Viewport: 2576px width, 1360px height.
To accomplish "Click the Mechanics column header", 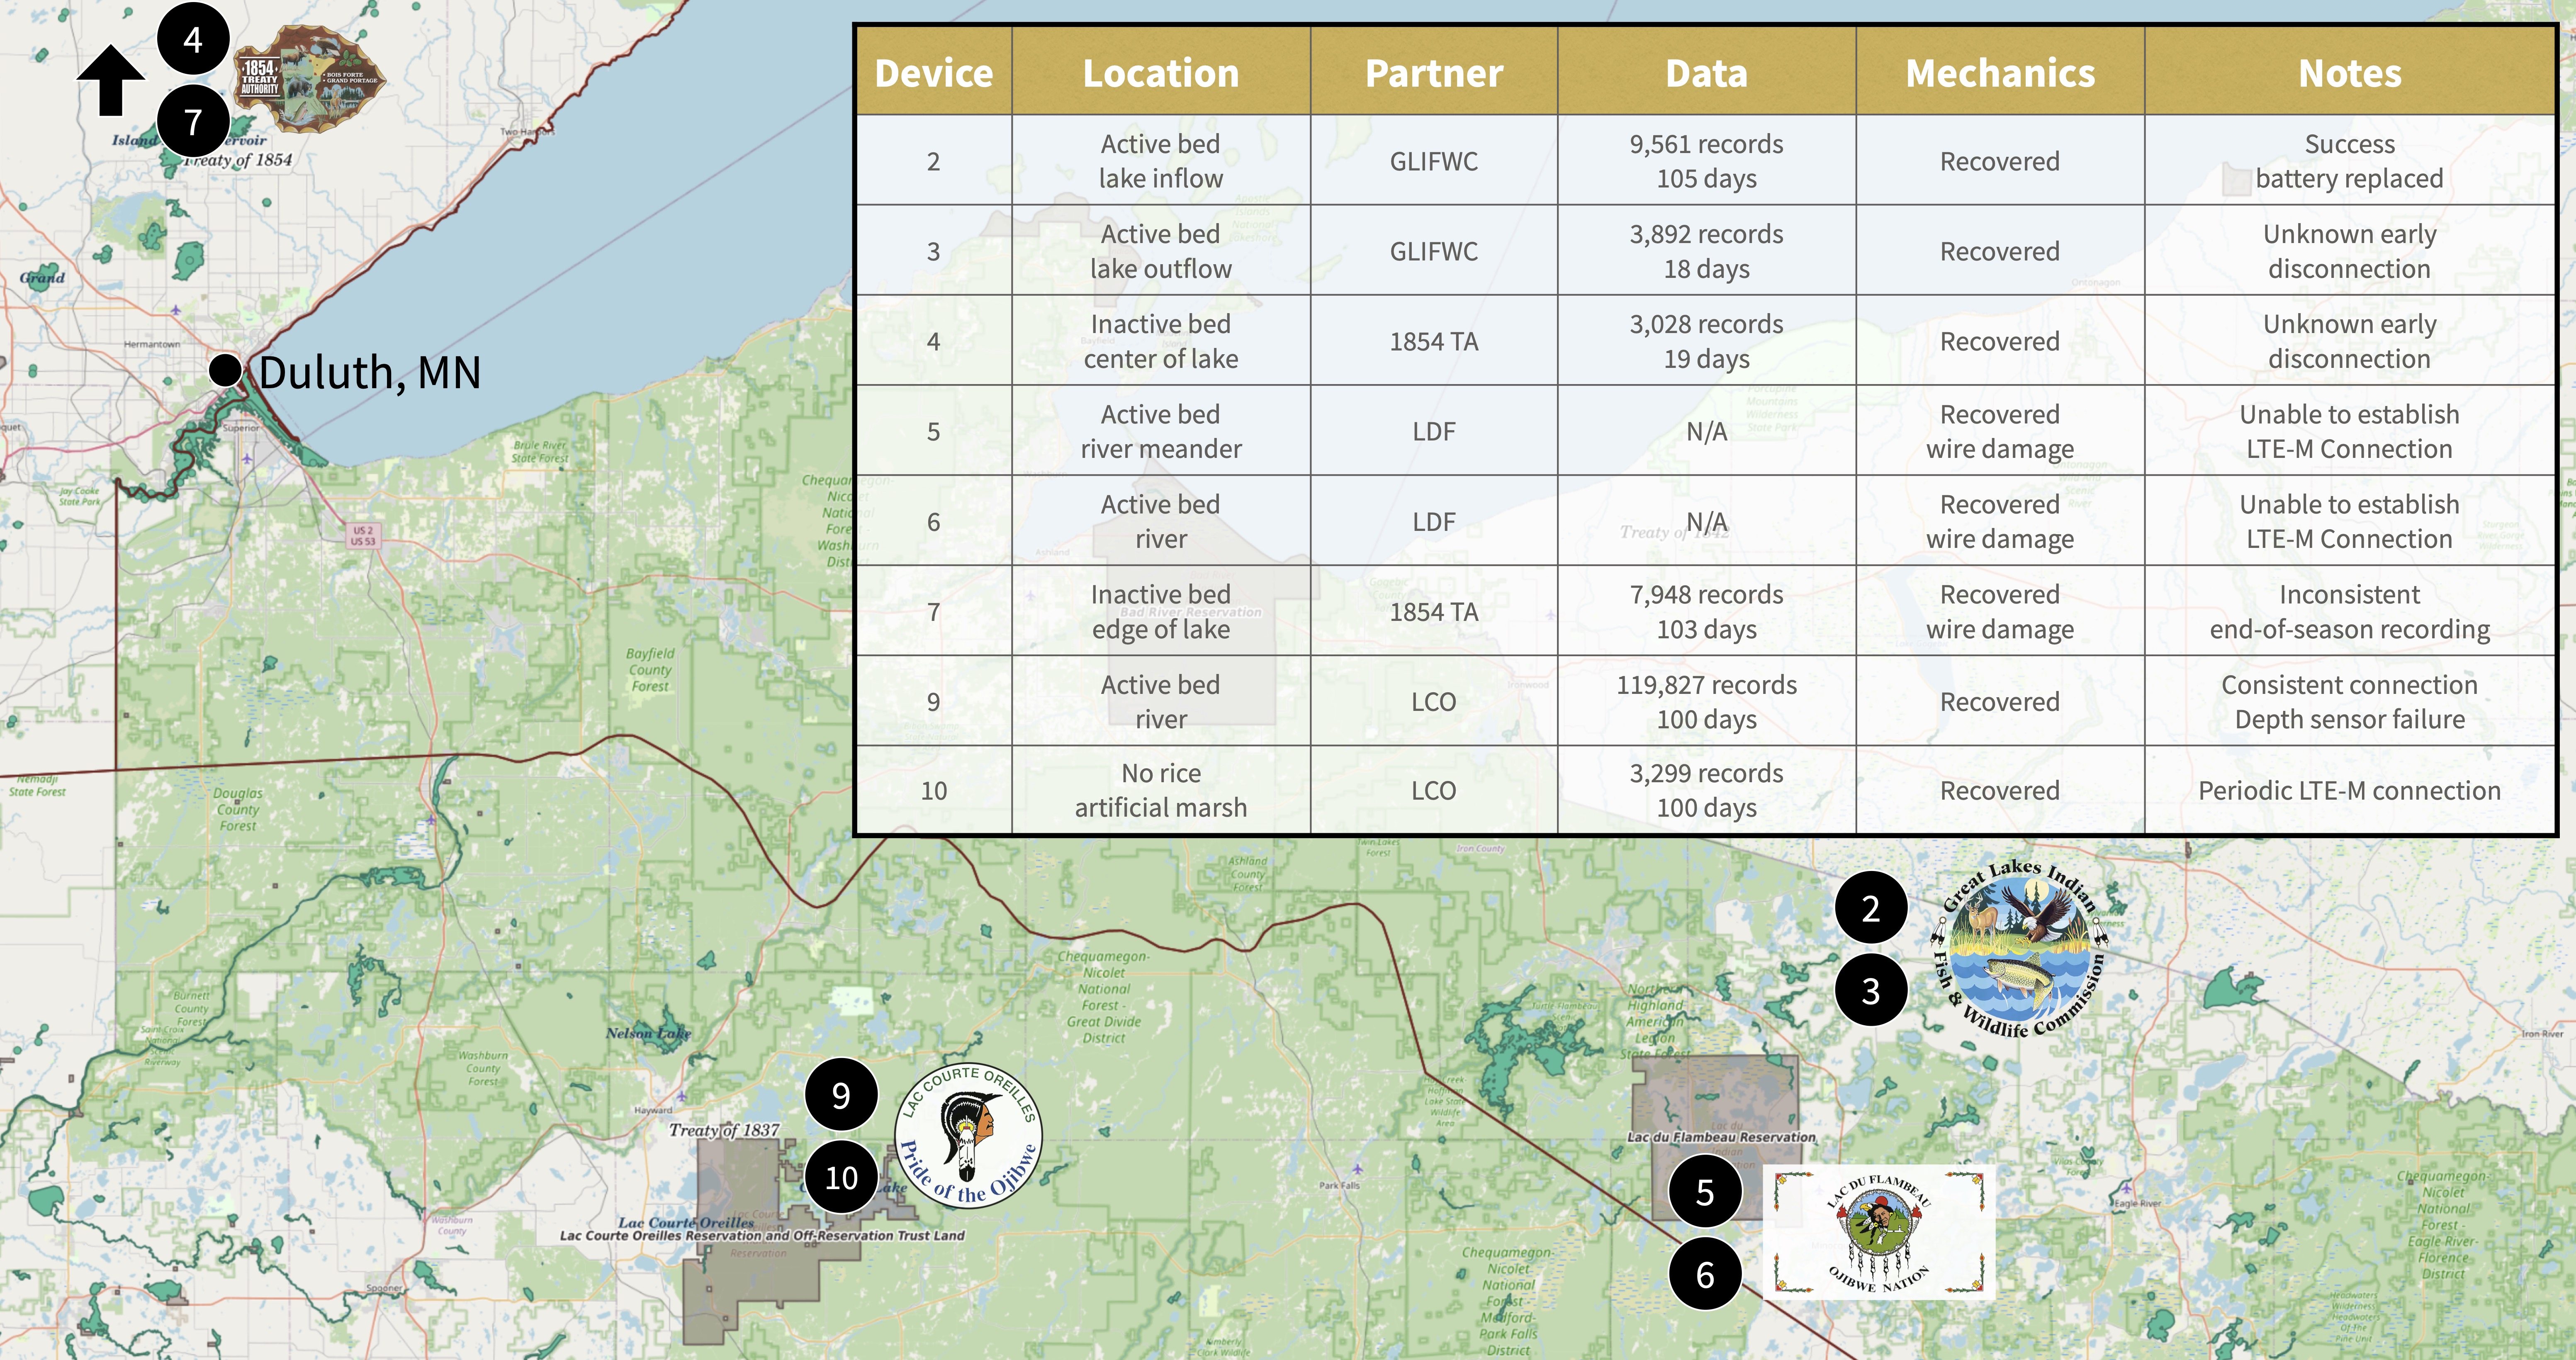I will click(1999, 72).
